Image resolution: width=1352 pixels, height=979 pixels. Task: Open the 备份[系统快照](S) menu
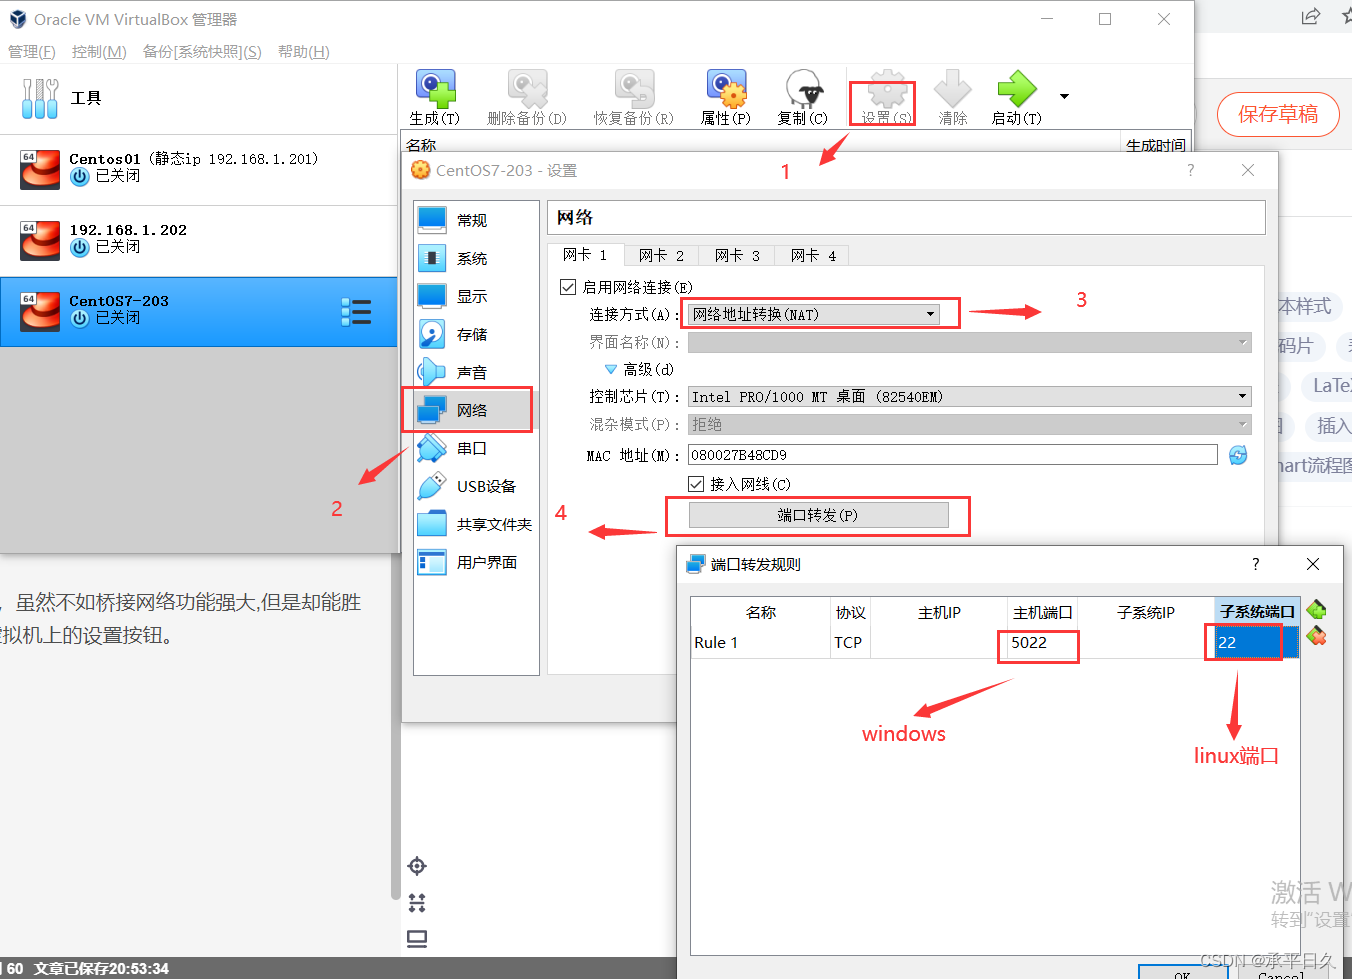click(x=202, y=52)
